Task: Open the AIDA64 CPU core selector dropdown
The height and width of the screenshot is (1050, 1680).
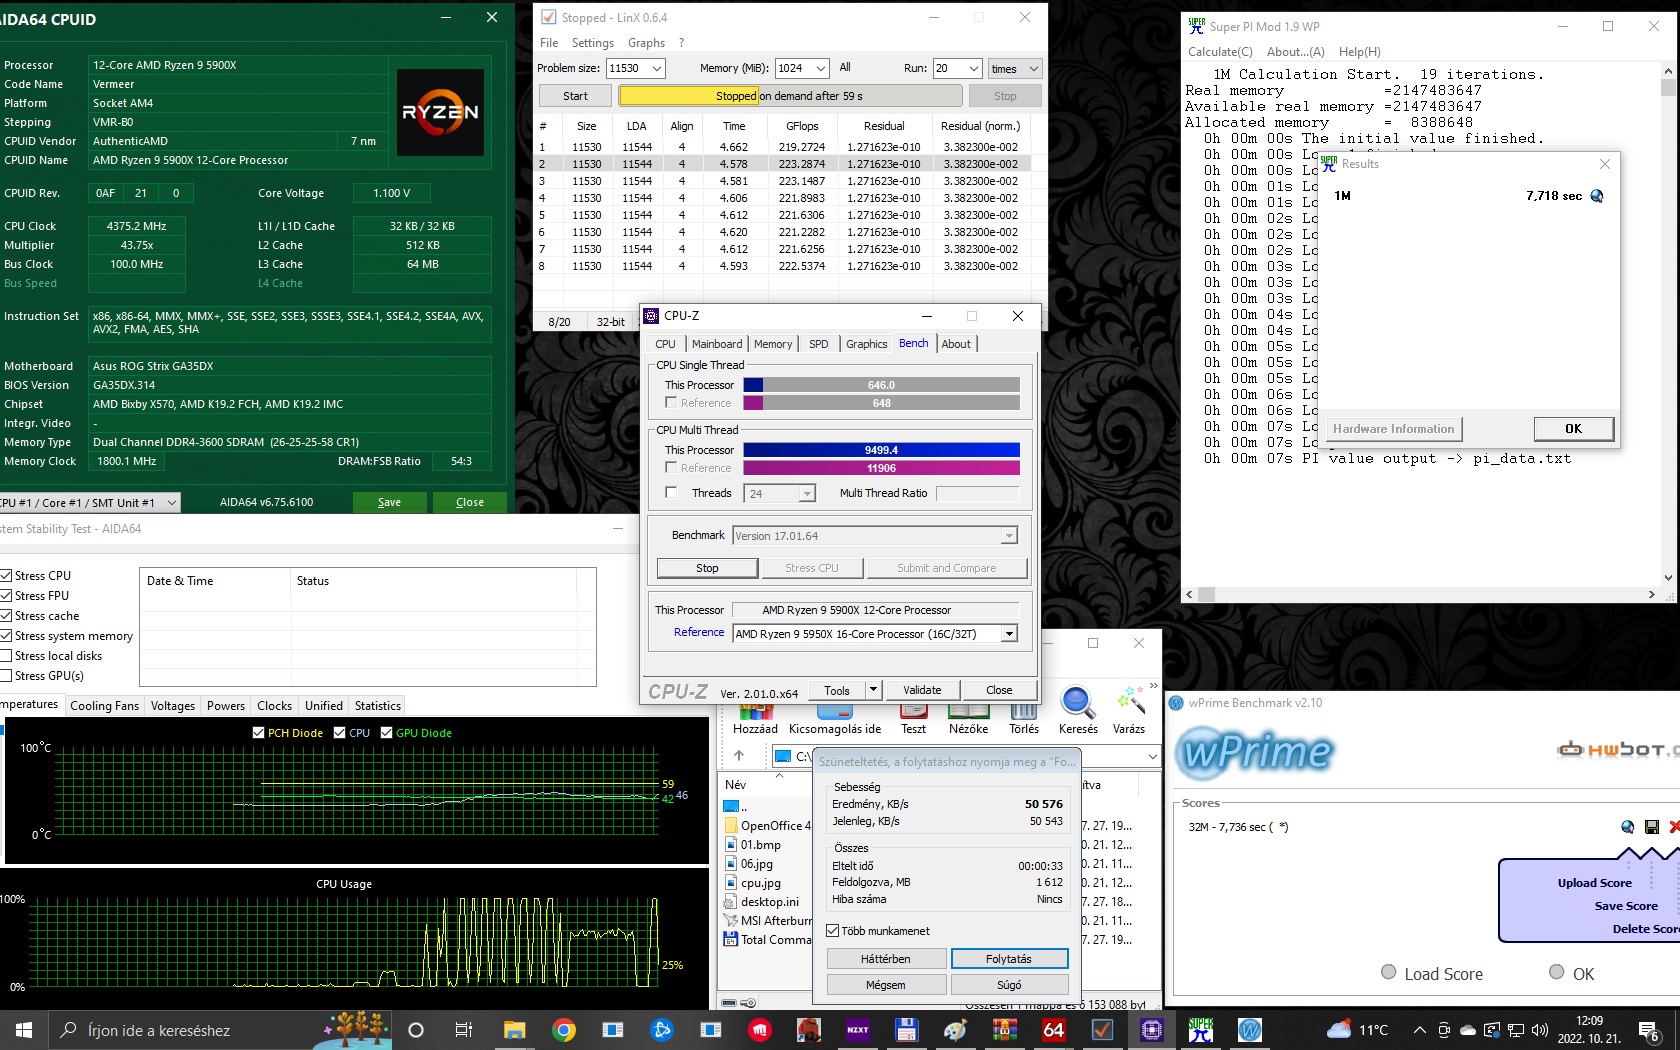Action: (172, 503)
